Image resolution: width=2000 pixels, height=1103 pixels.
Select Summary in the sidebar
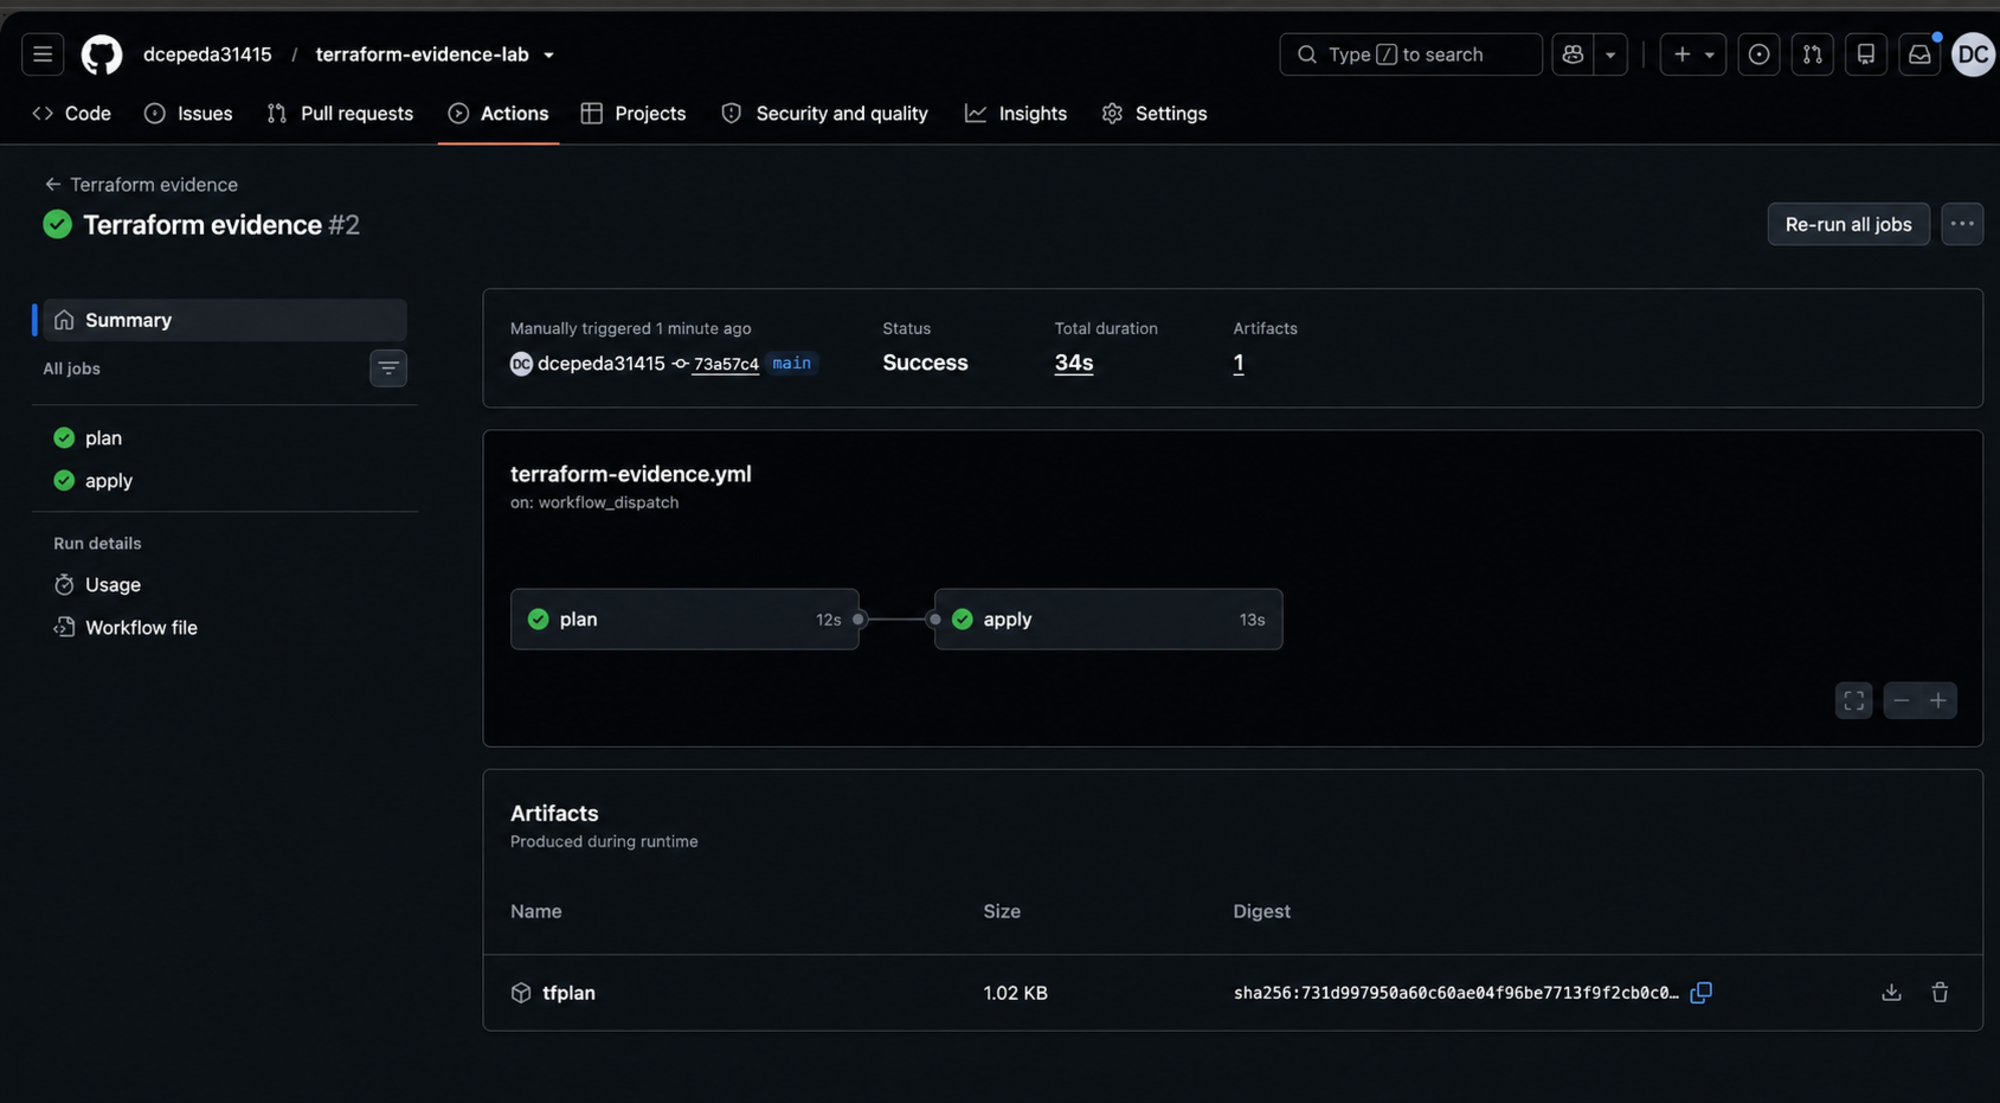pos(225,320)
